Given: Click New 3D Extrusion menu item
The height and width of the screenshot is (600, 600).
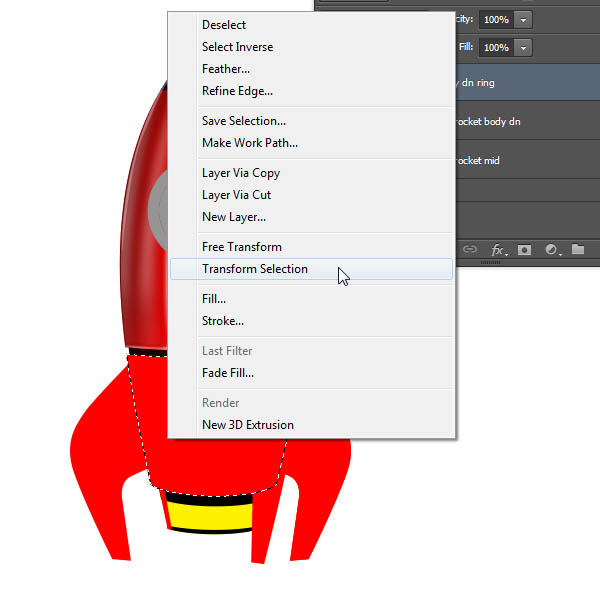Looking at the screenshot, I should tap(248, 425).
